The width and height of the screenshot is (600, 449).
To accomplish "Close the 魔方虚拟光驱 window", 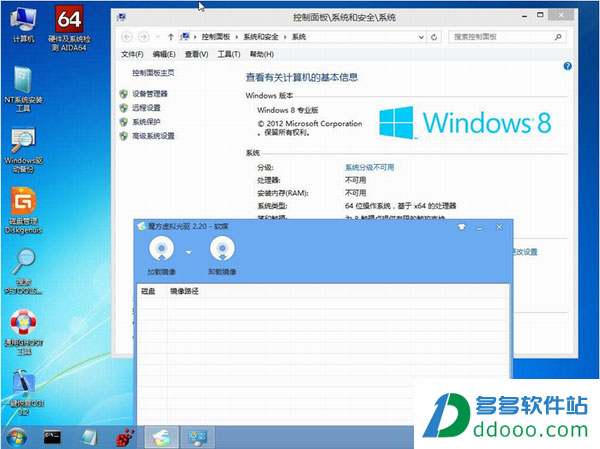I will point(499,227).
